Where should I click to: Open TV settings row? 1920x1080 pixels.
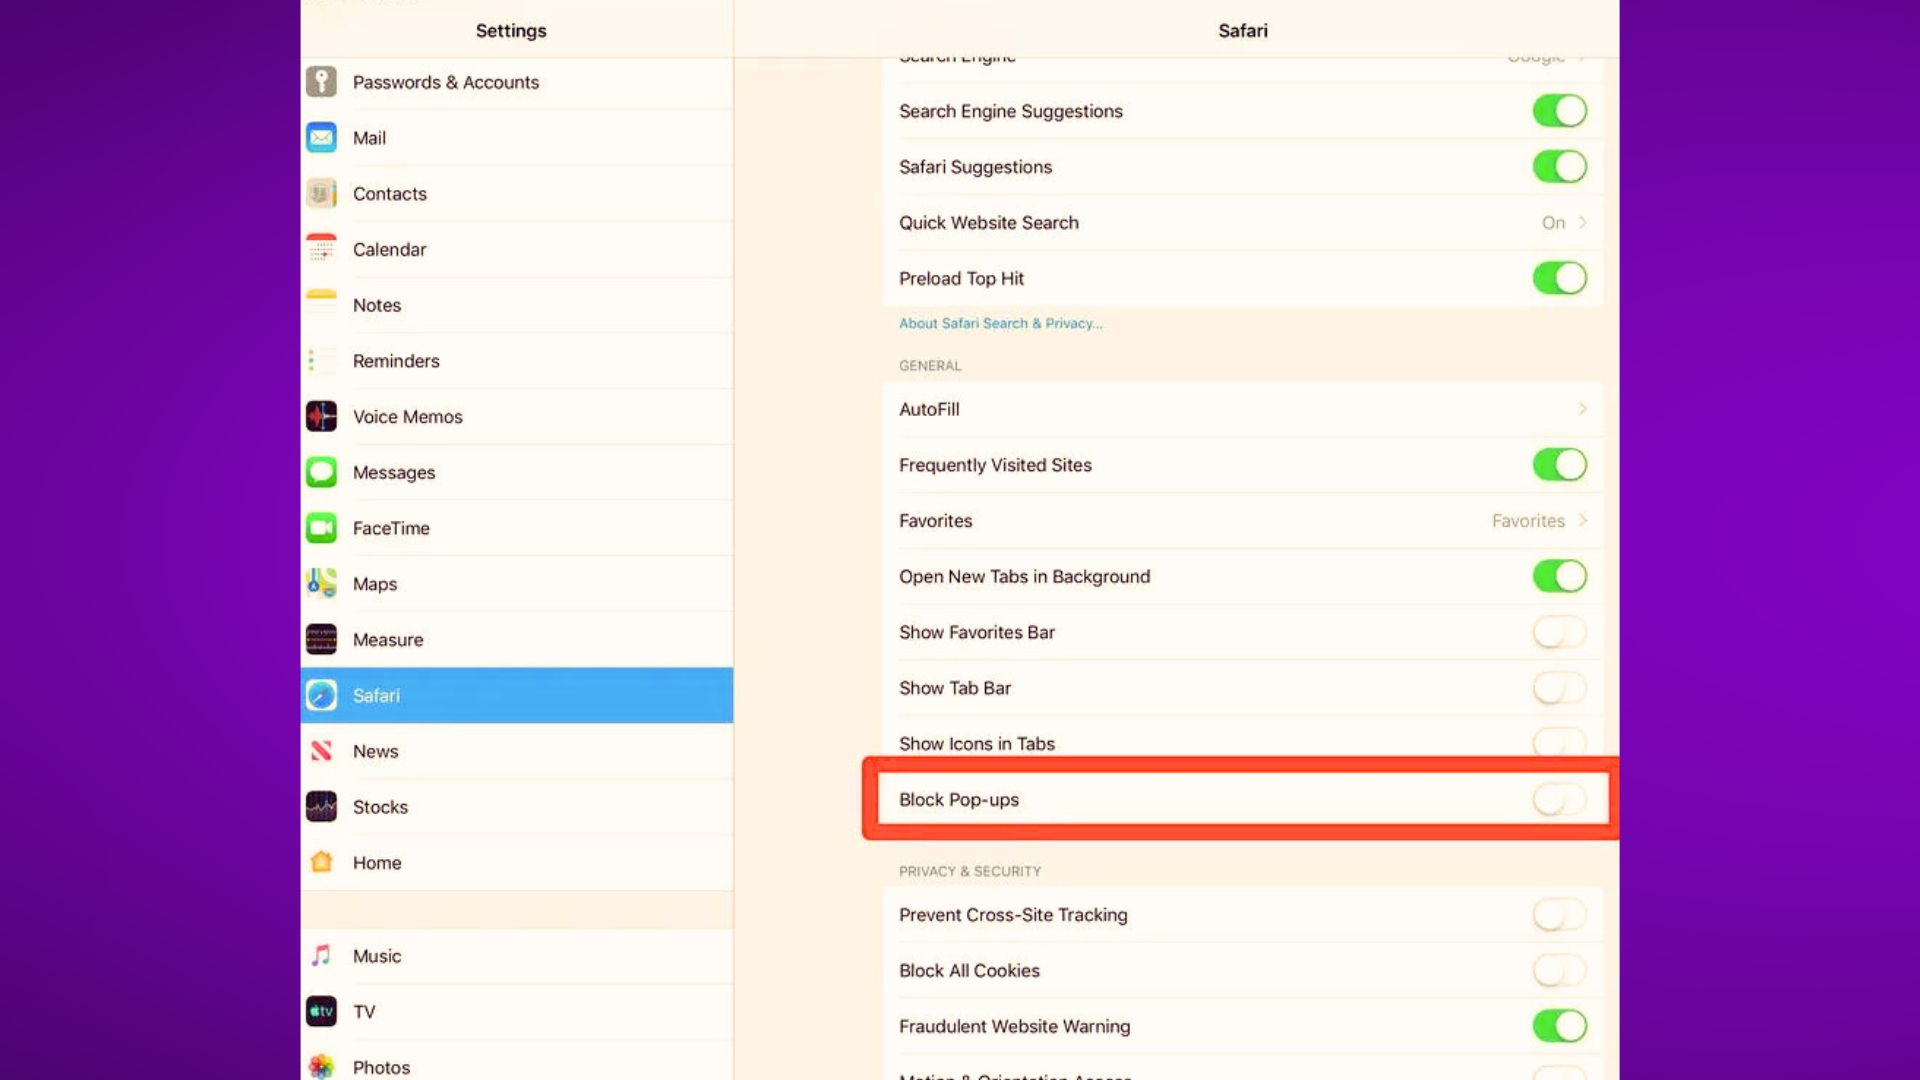(517, 1011)
